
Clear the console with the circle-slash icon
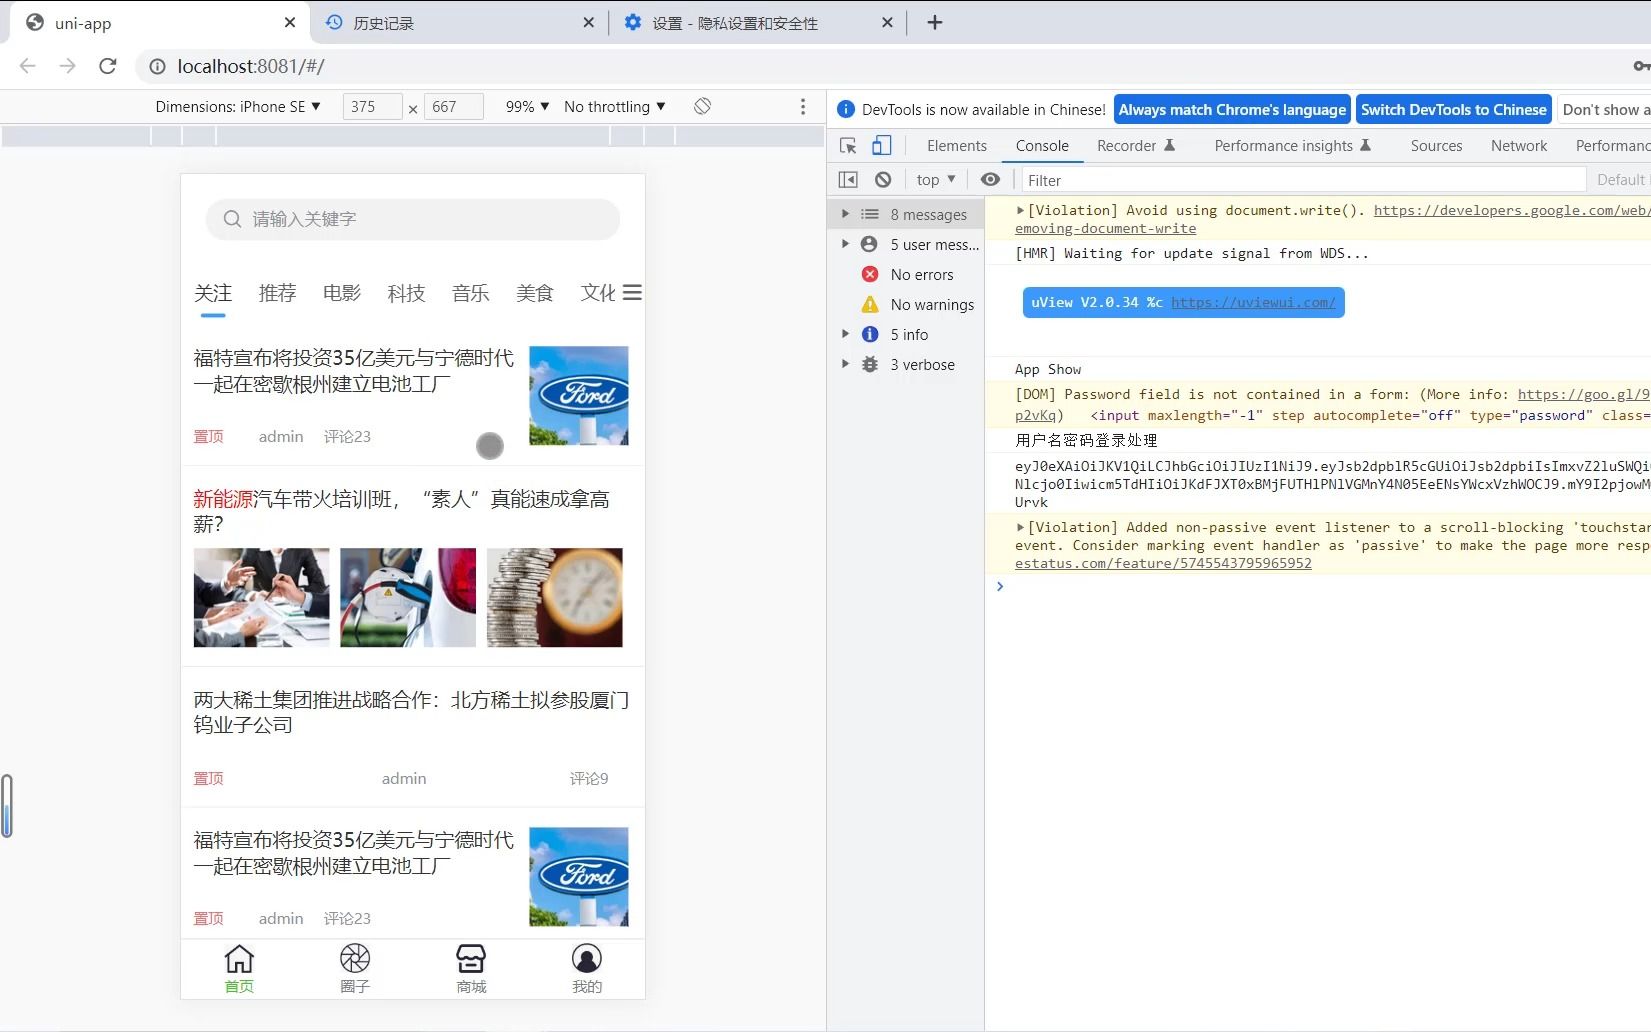click(883, 180)
